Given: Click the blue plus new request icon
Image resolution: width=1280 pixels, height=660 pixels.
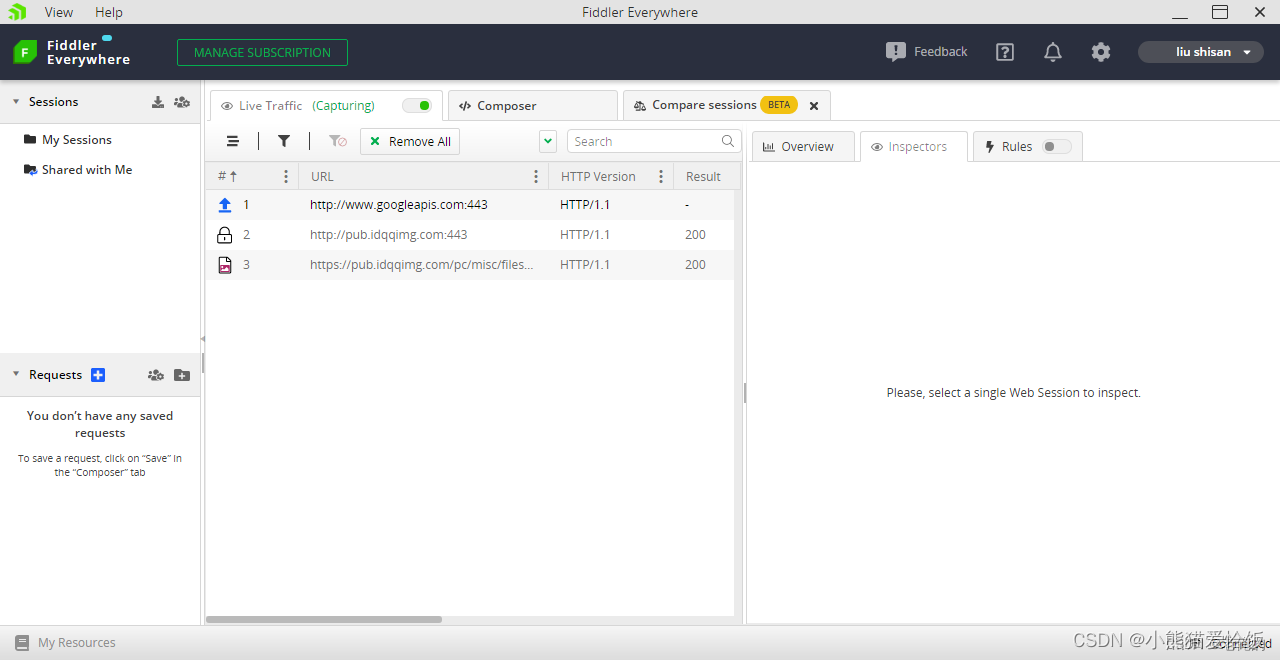Looking at the screenshot, I should point(98,375).
